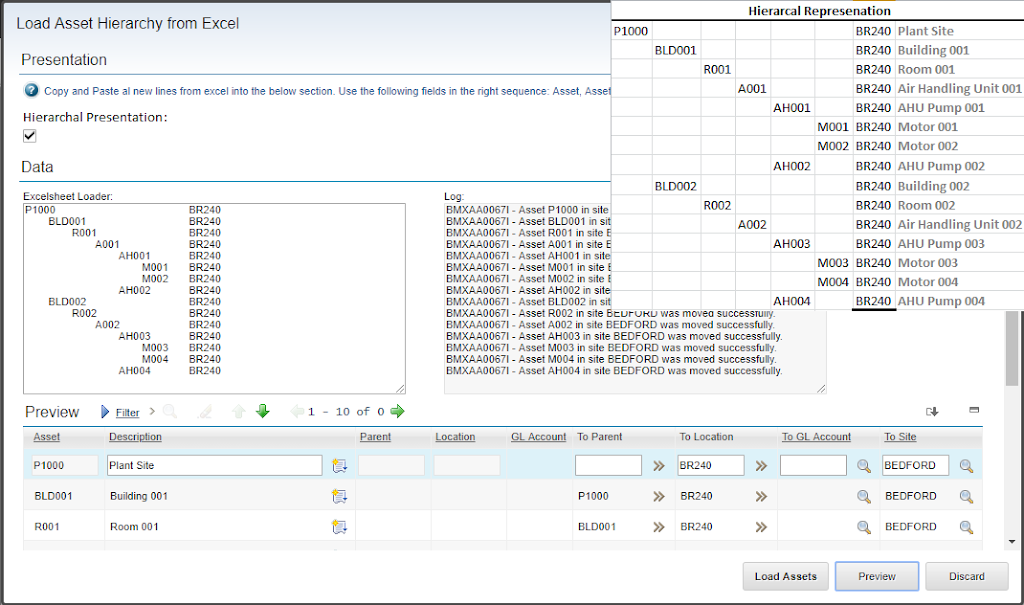Screen dimensions: 1024x605
Task: Look up To Site for R001 row
Action: click(x=967, y=527)
